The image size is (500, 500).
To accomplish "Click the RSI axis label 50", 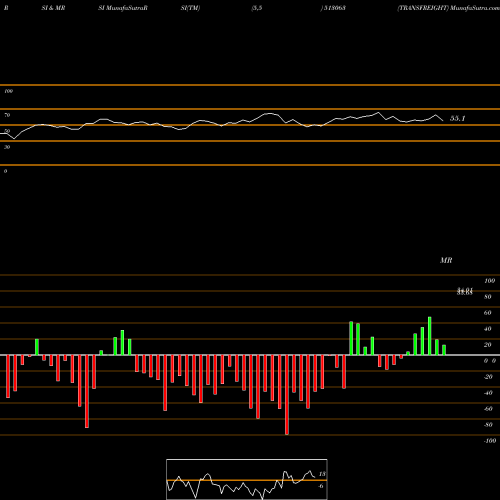I will (7, 131).
